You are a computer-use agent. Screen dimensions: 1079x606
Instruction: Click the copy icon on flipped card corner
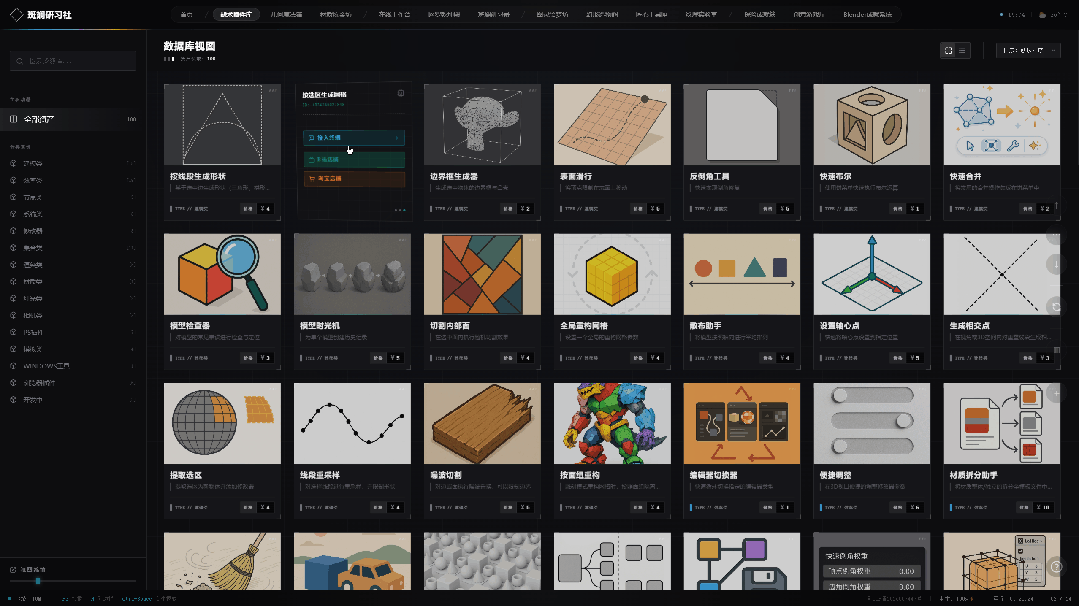[x=400, y=93]
